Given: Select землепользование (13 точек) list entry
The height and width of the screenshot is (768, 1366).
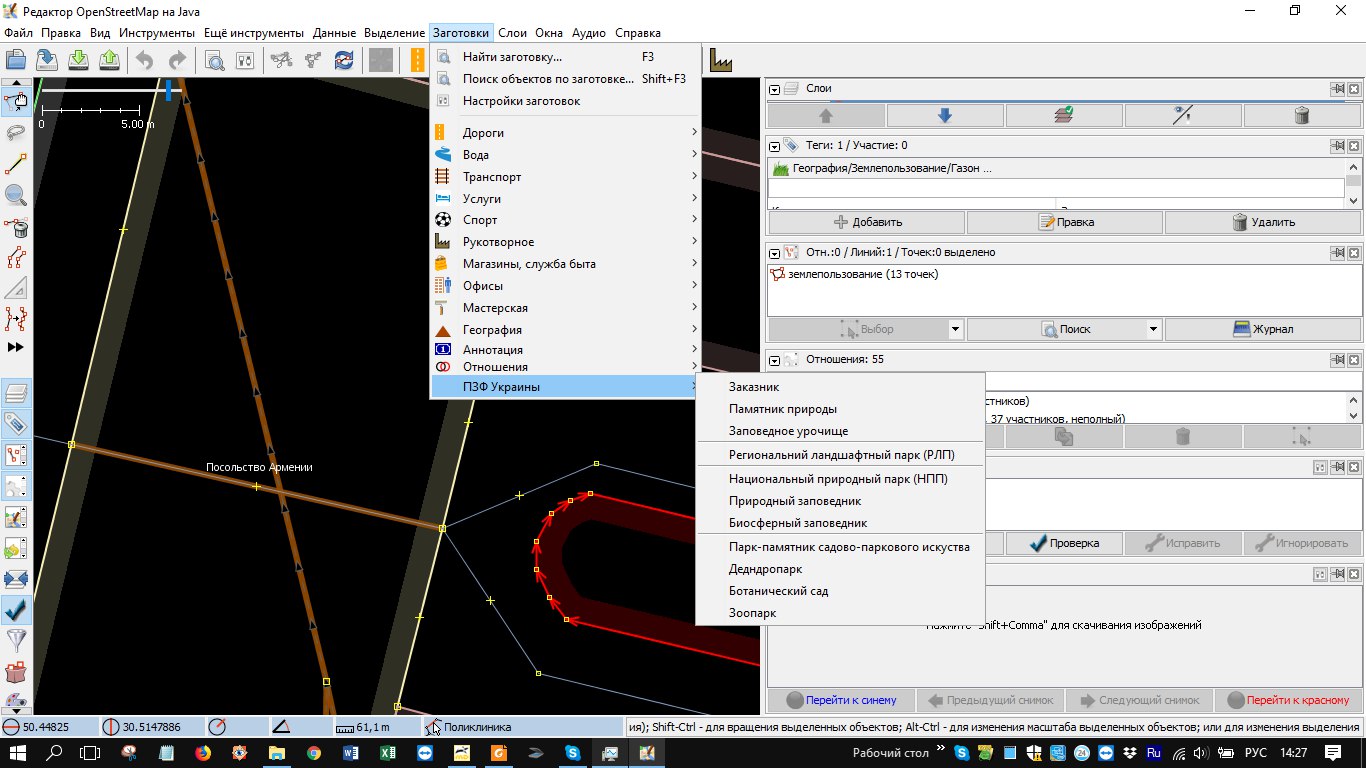Looking at the screenshot, I should click(x=1064, y=274).
